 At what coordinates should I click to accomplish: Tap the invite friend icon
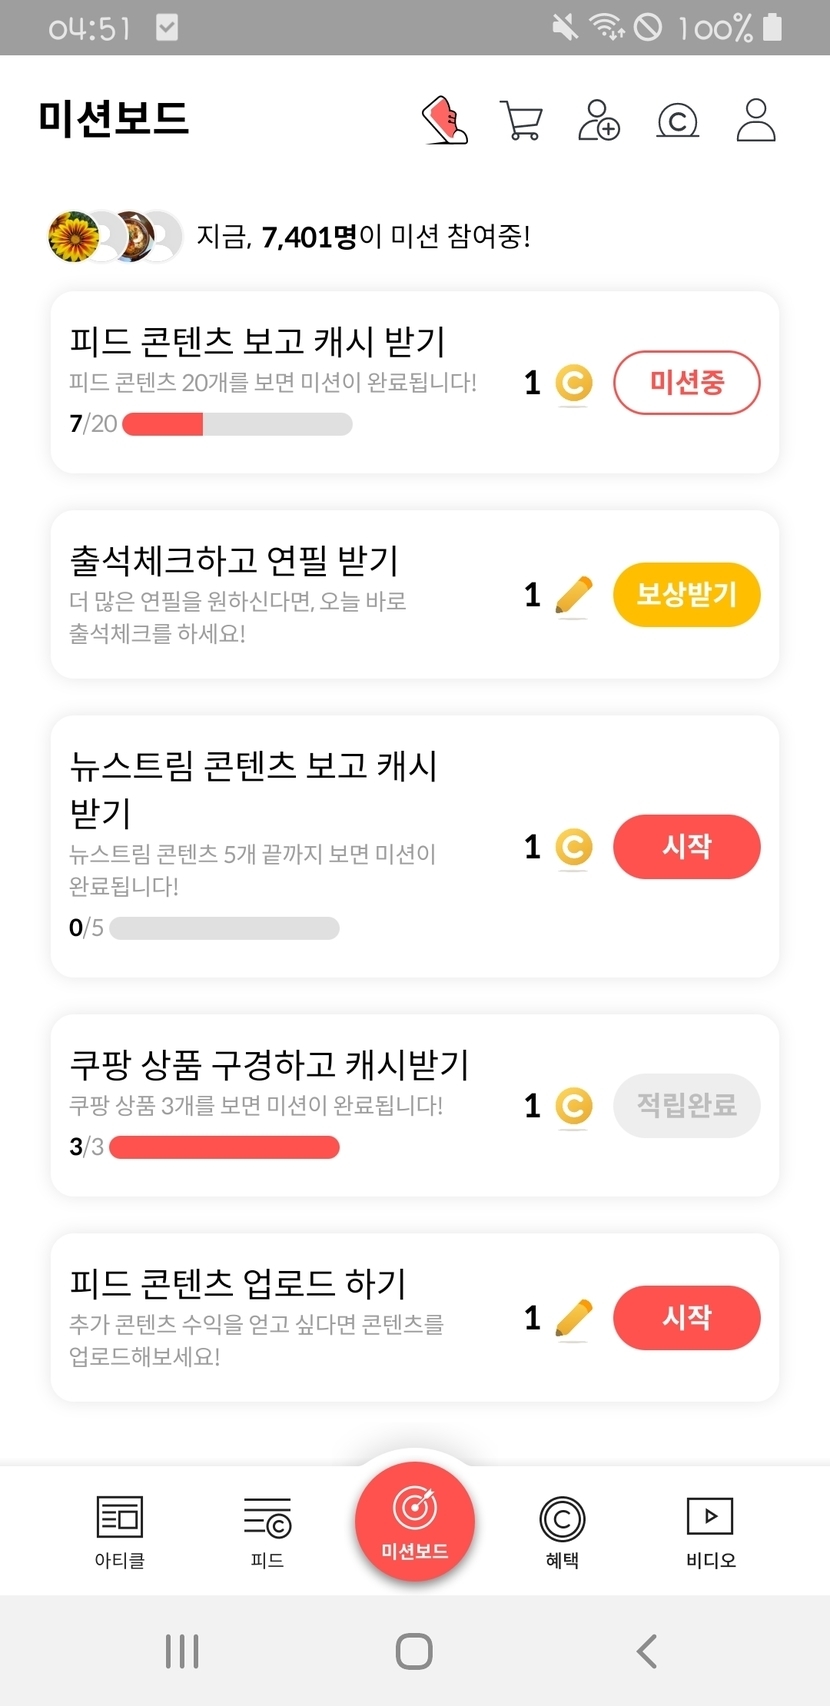599,120
